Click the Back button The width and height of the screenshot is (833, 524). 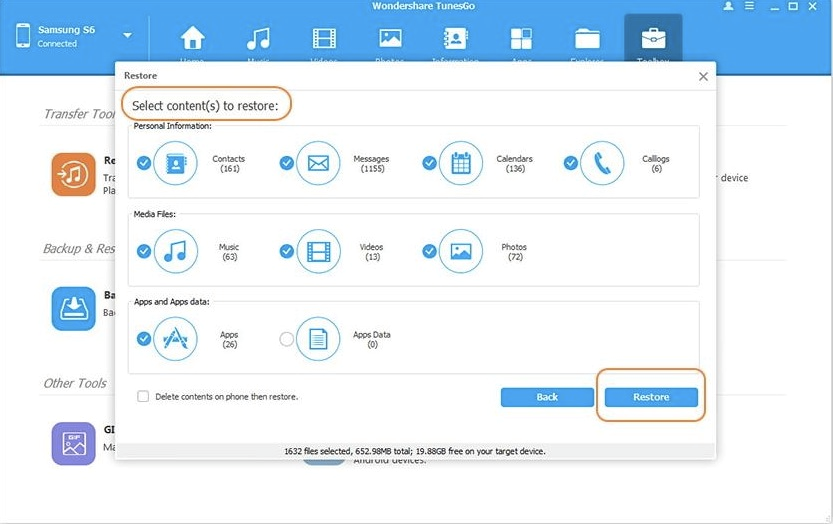tap(547, 397)
